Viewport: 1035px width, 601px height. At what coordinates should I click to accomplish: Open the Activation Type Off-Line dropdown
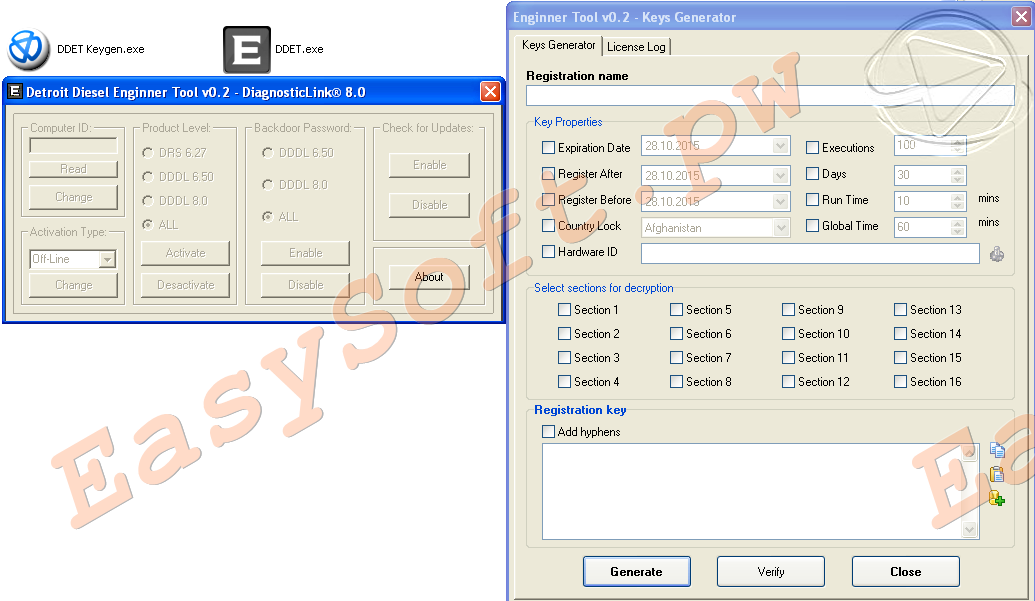click(x=107, y=260)
